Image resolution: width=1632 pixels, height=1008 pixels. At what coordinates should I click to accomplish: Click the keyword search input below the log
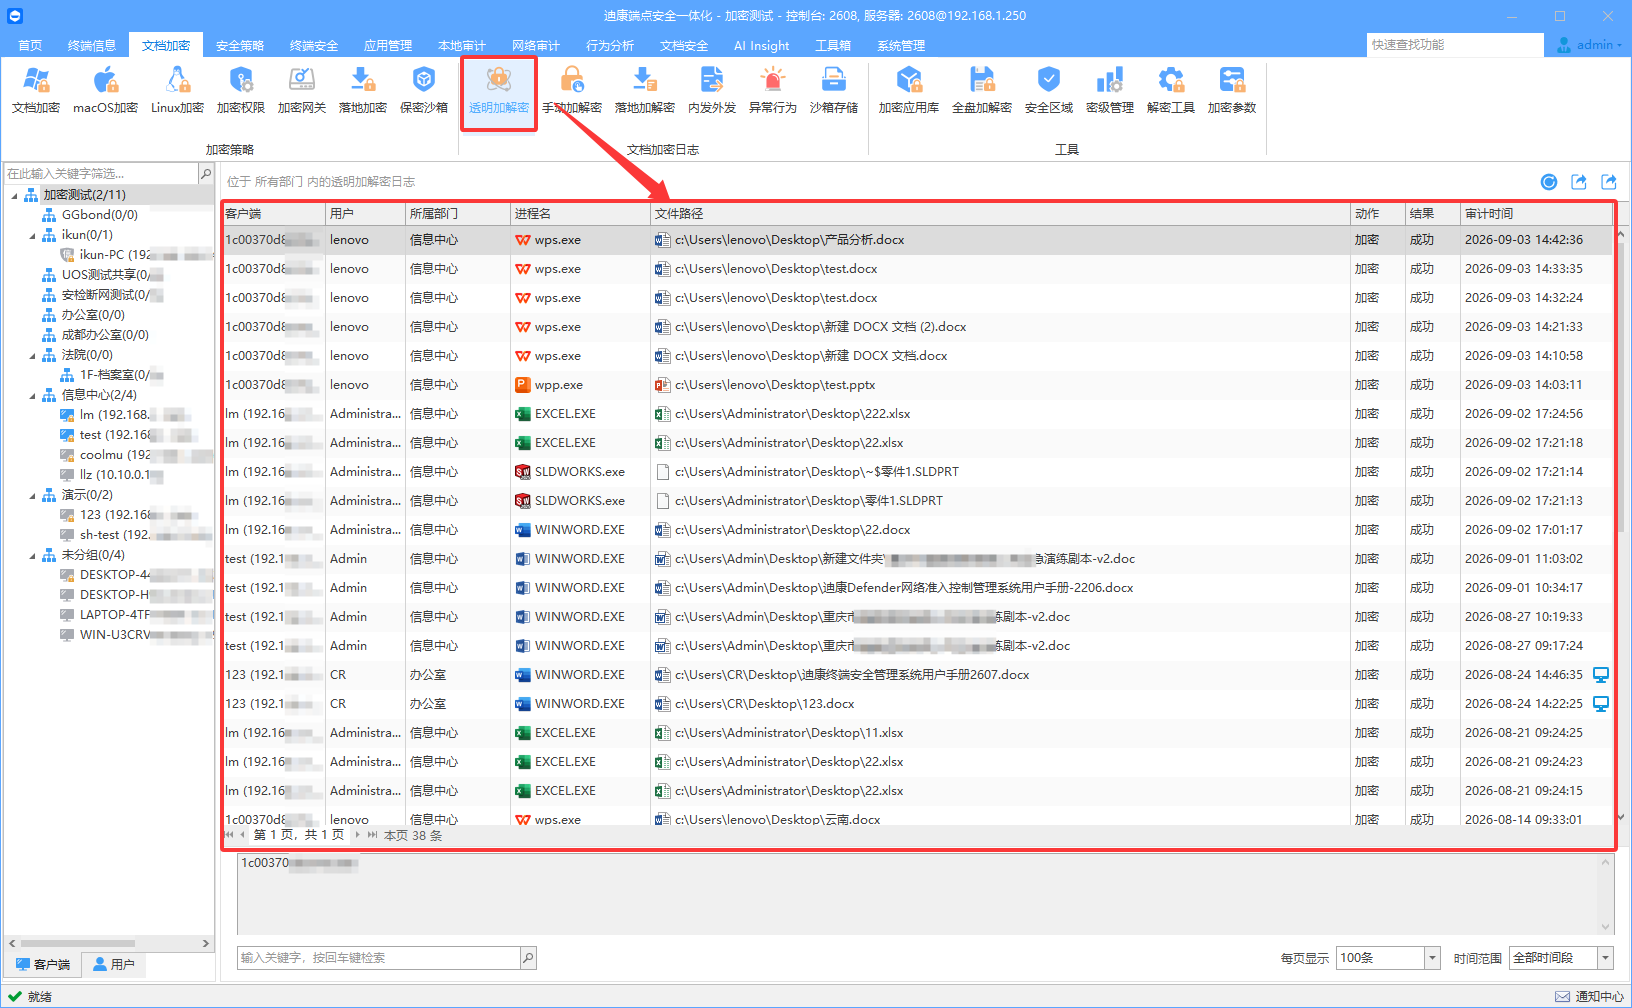380,958
